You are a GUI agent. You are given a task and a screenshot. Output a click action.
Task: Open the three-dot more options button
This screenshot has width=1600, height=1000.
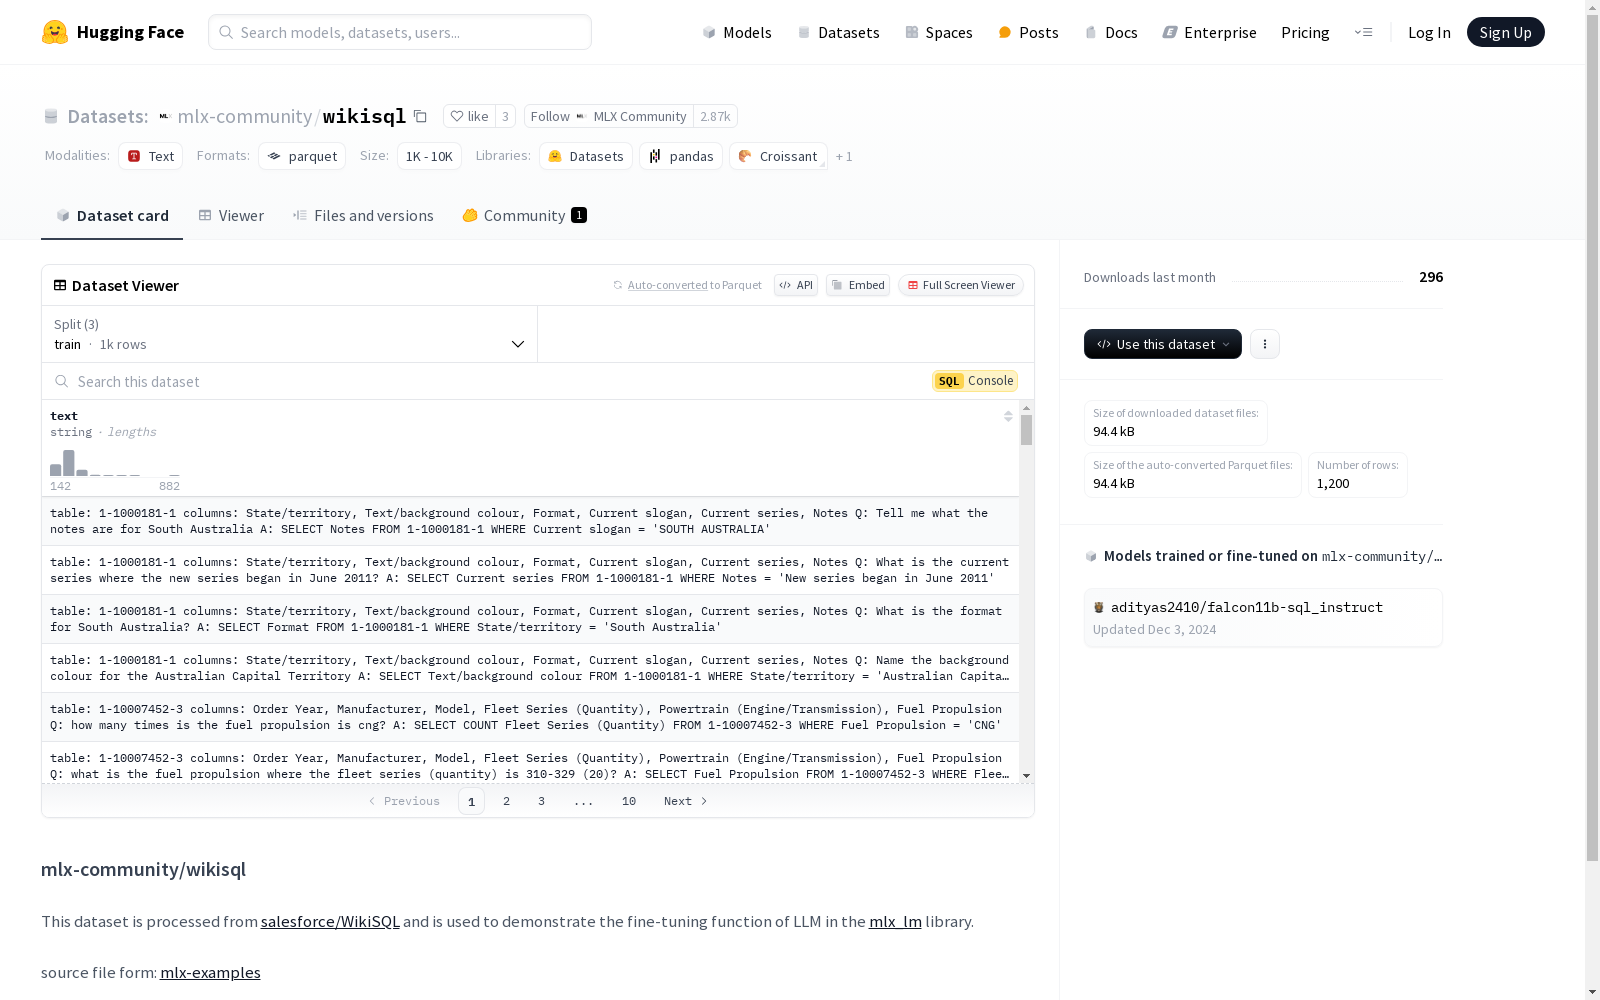[x=1265, y=344]
